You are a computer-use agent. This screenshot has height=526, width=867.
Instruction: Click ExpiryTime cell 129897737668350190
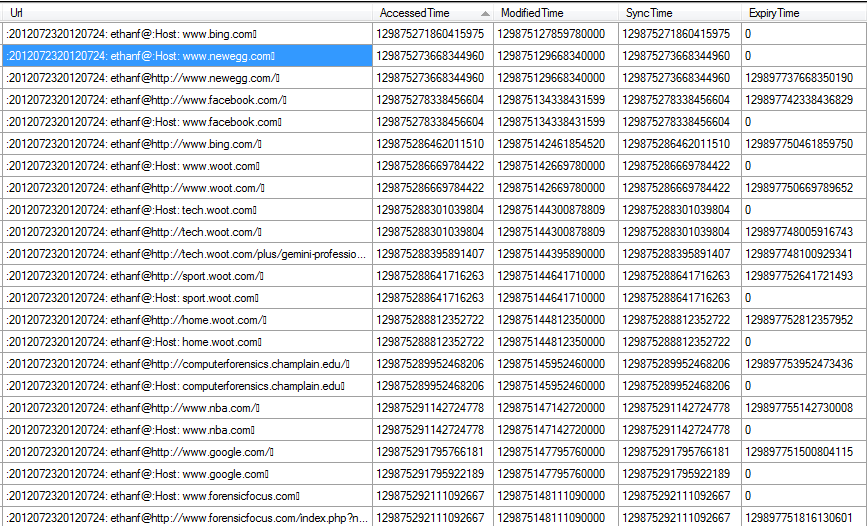click(x=804, y=78)
